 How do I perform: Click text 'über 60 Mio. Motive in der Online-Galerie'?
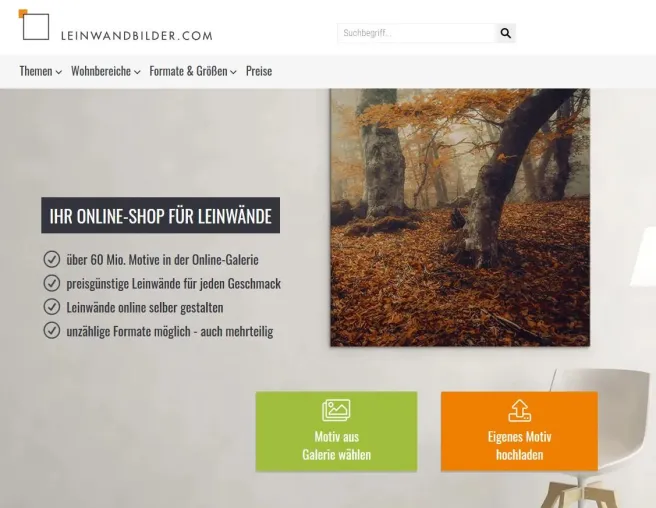click(162, 260)
